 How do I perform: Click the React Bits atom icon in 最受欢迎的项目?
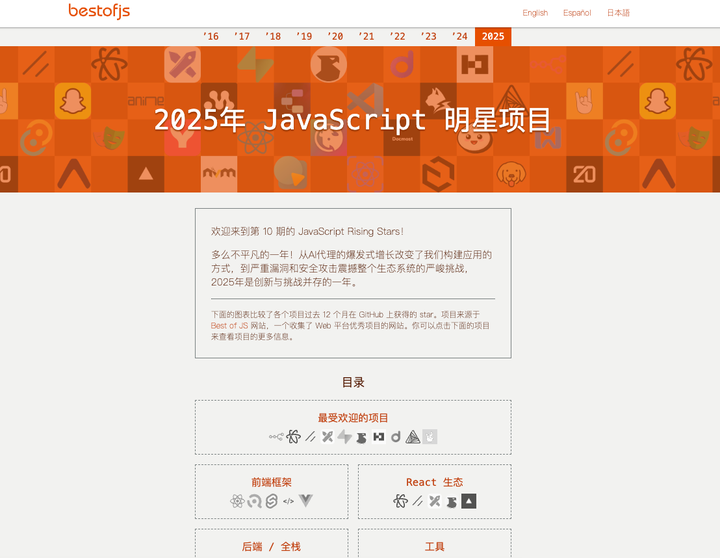(293, 437)
